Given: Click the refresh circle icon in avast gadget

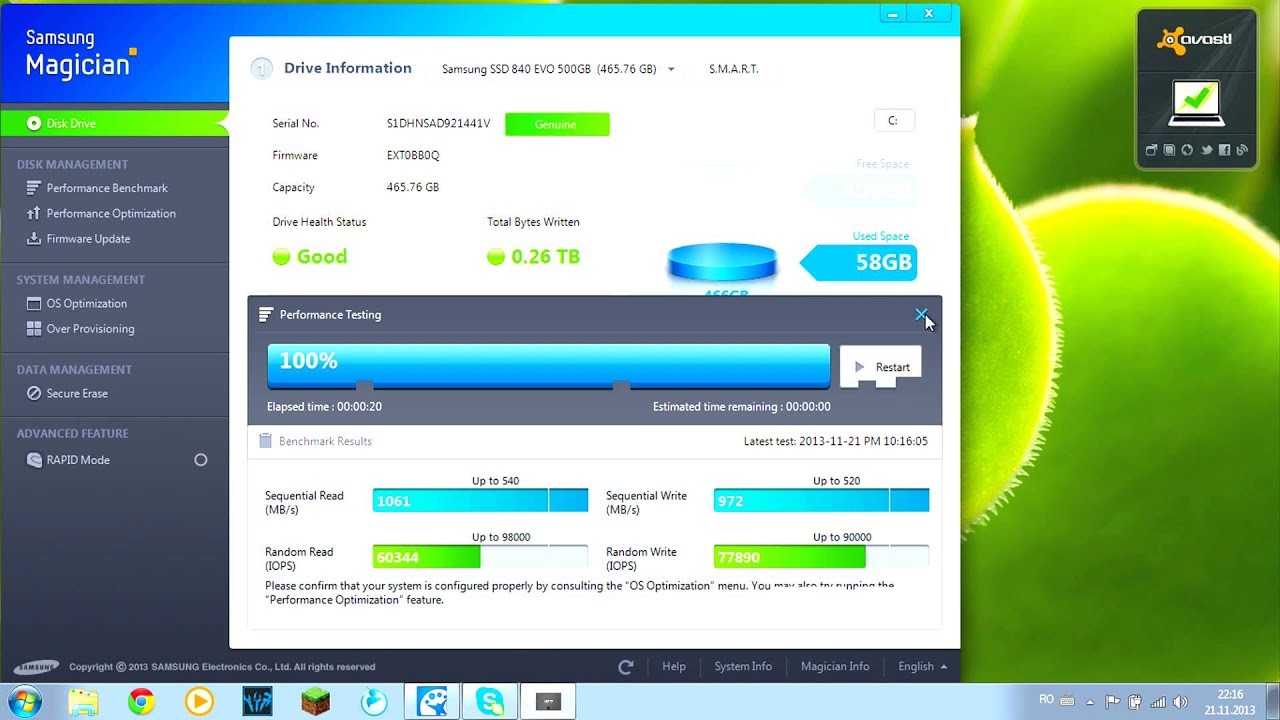Looking at the screenshot, I should (x=1187, y=150).
